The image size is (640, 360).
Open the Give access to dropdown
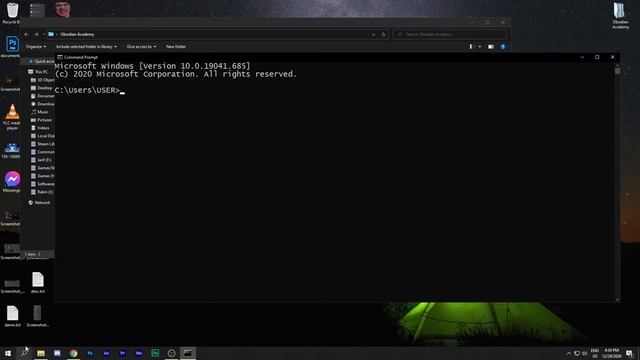pos(141,47)
